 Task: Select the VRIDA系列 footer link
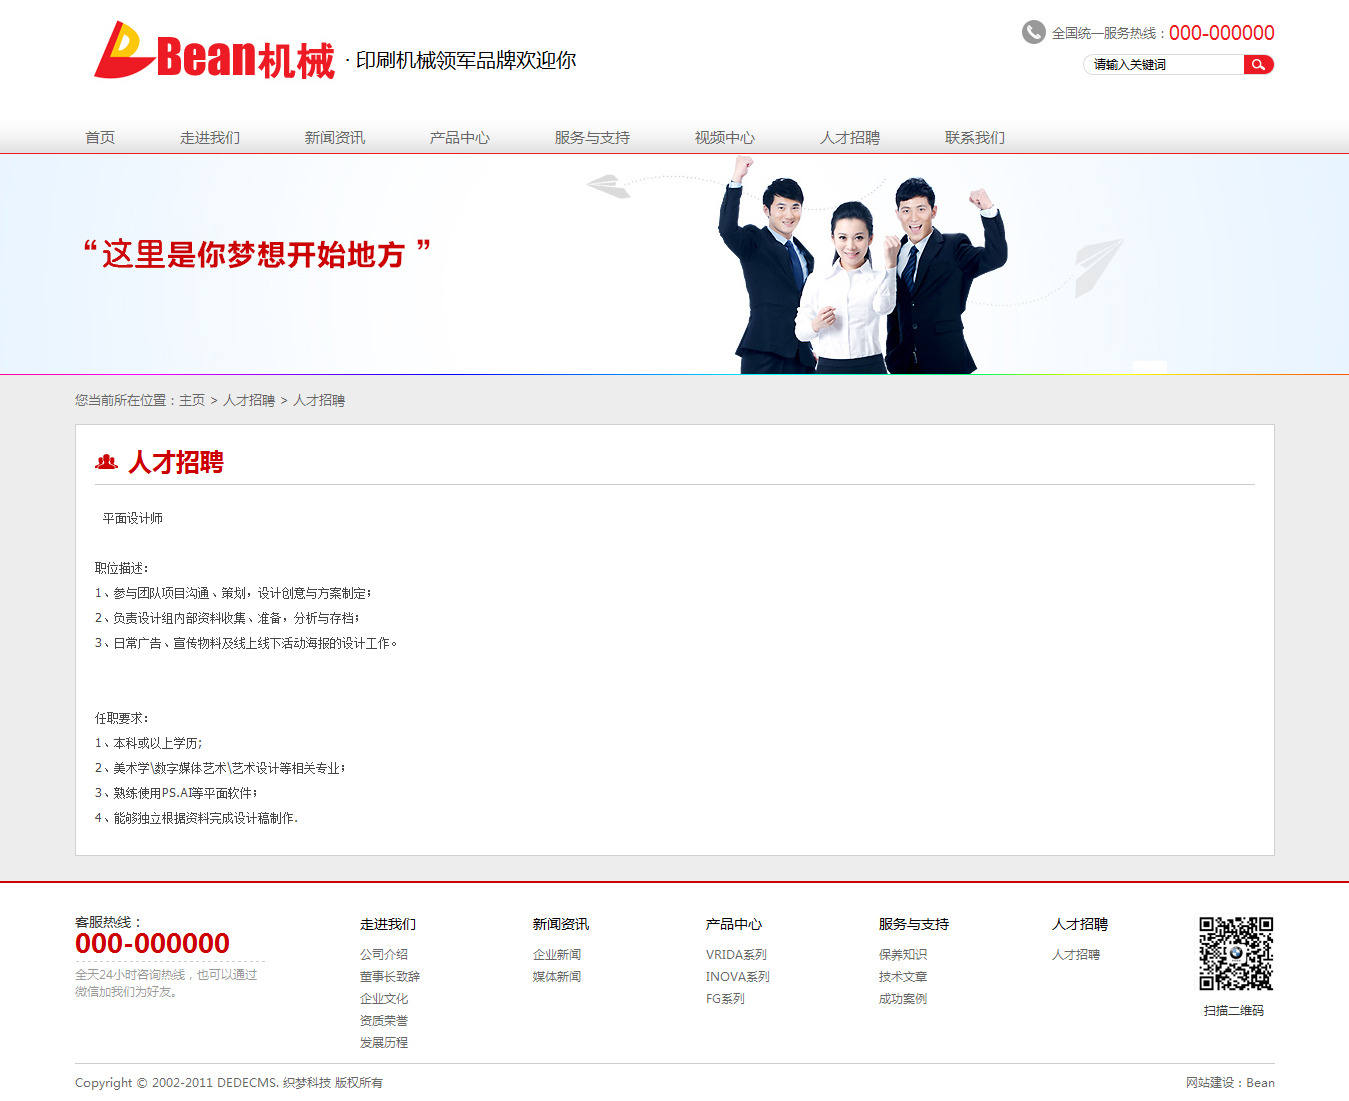736,955
